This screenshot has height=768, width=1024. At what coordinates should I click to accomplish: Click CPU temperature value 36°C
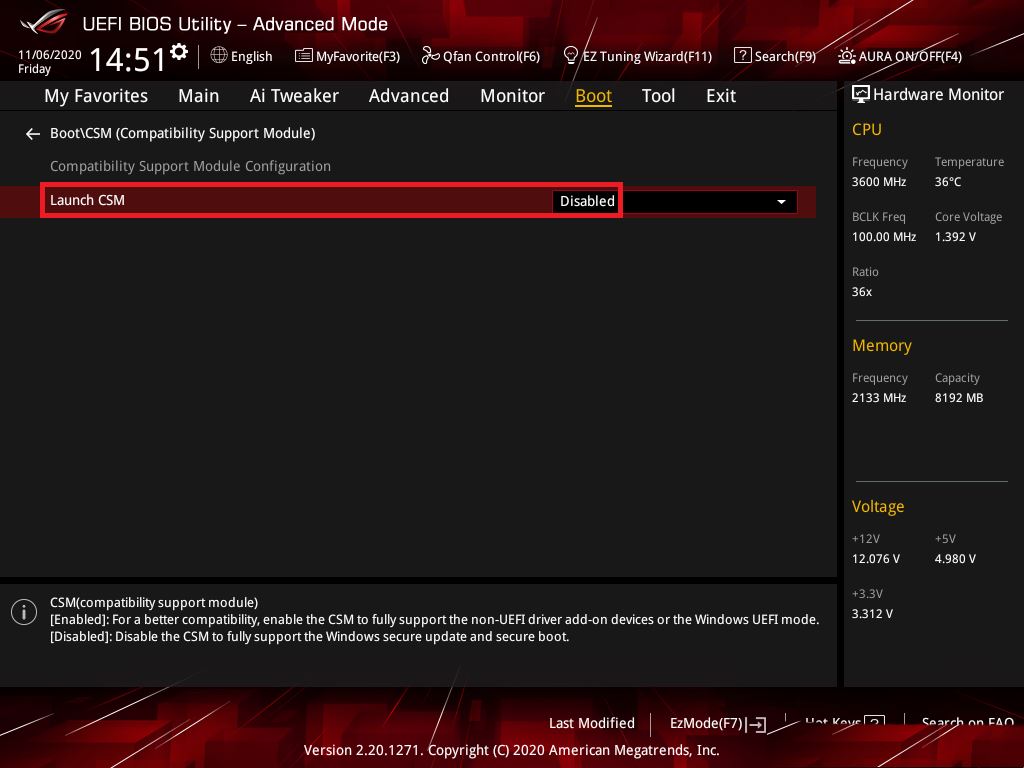pyautogui.click(x=948, y=182)
